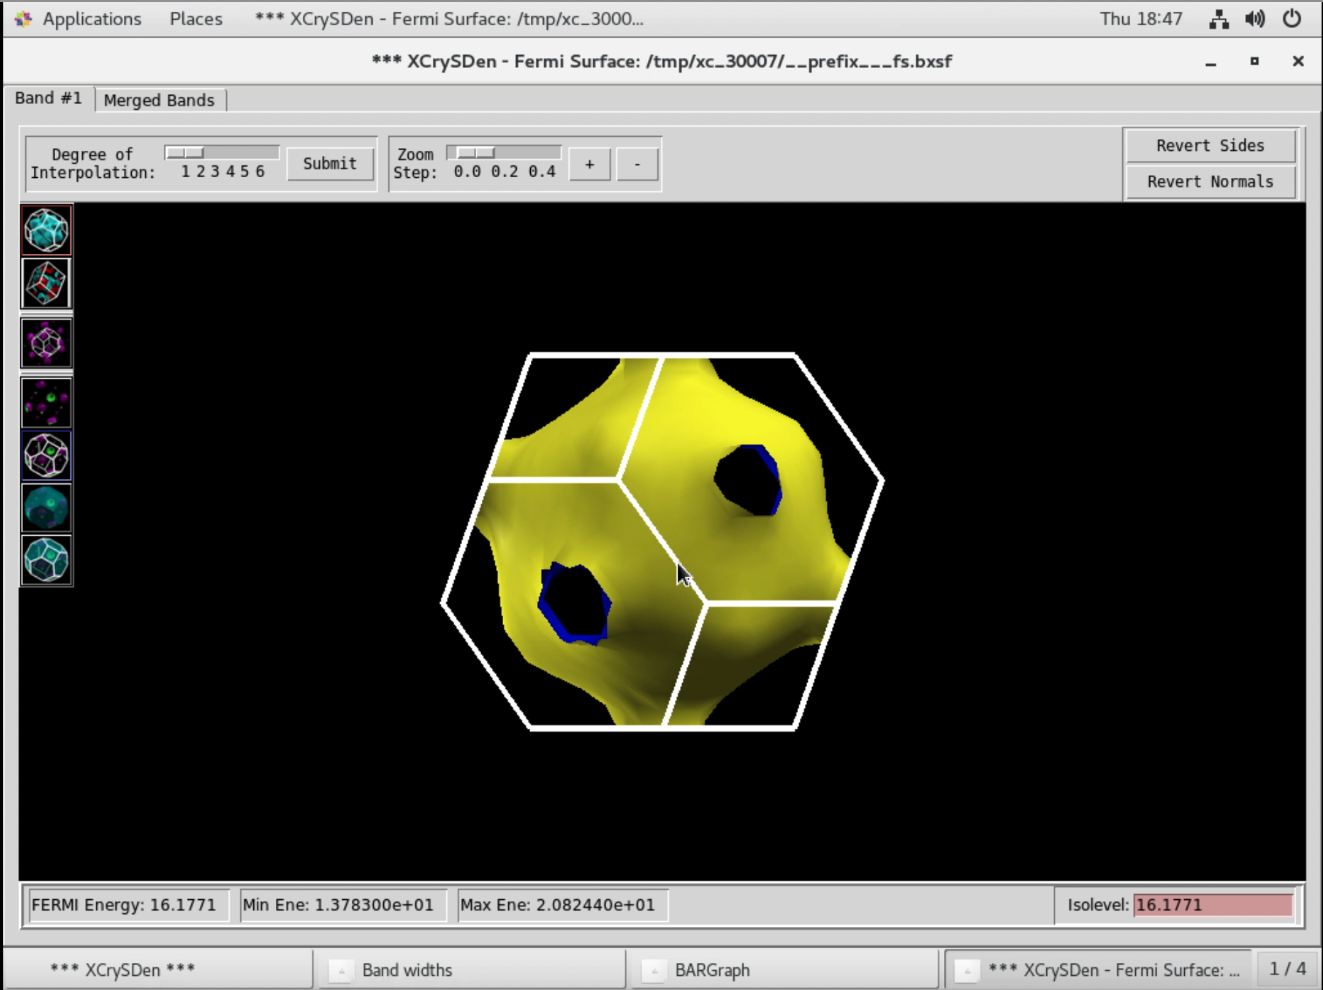Click the Revert Sides button

(1210, 146)
